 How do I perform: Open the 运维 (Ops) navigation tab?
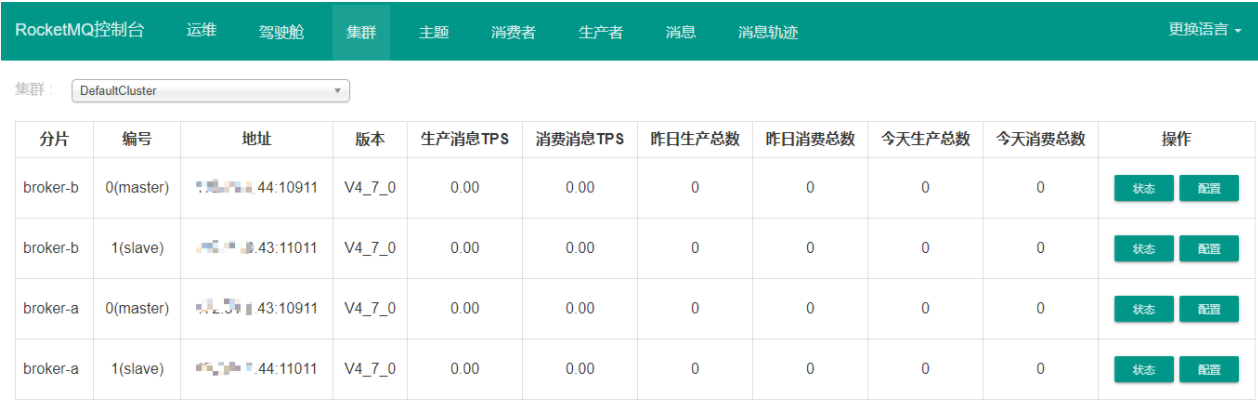(x=201, y=30)
